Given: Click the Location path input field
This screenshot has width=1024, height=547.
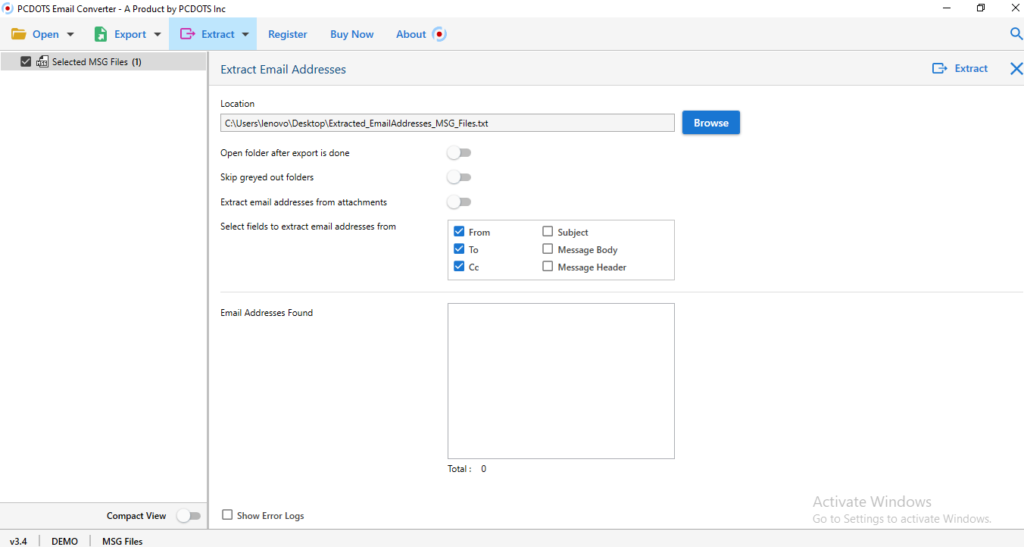Looking at the screenshot, I should pyautogui.click(x=447, y=123).
